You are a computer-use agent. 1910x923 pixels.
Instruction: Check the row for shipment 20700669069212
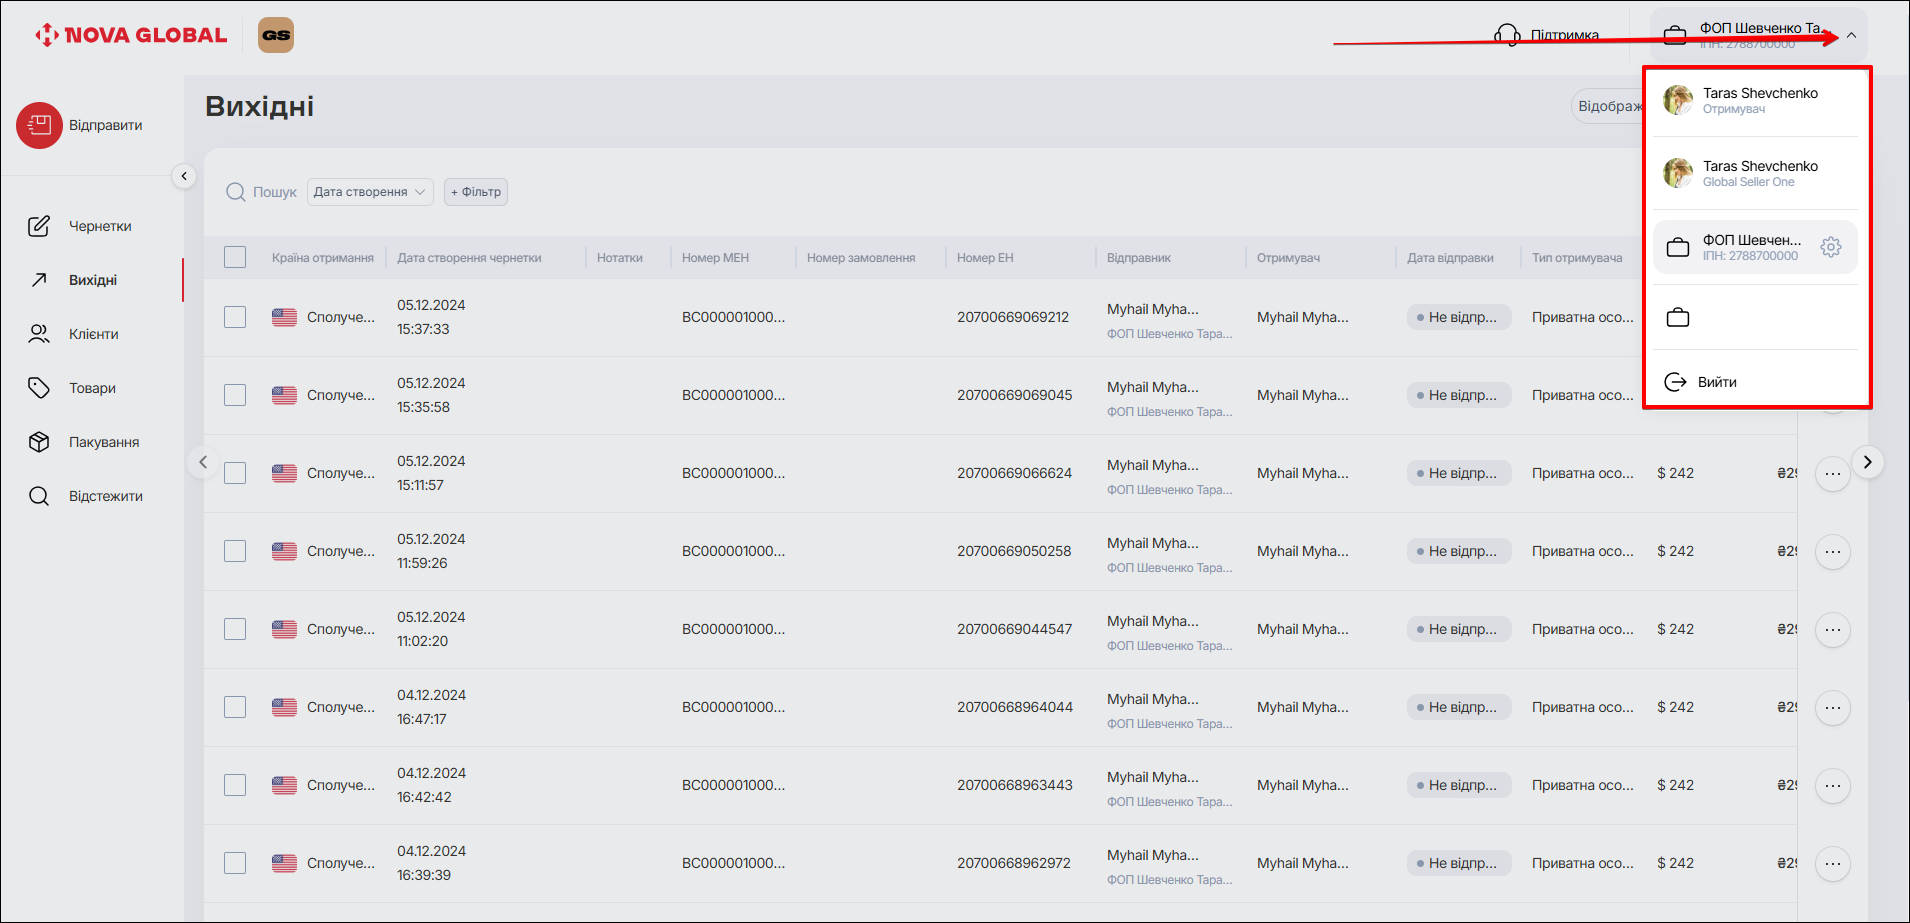point(235,317)
